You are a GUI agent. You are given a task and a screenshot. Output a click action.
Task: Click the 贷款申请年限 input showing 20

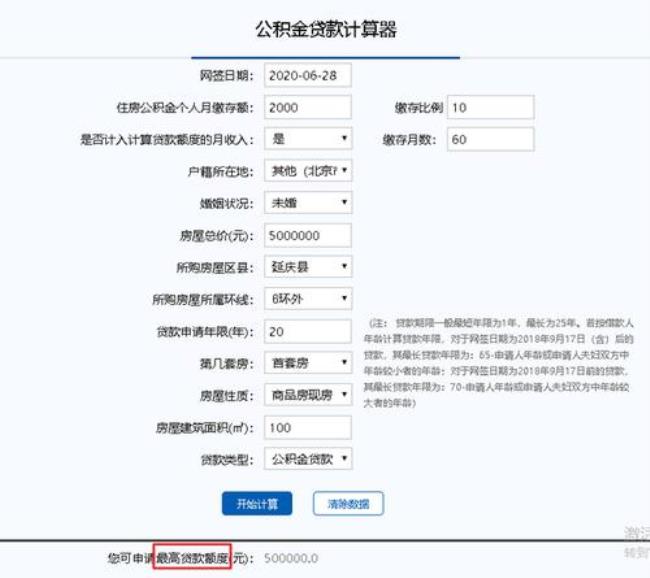[x=308, y=331]
